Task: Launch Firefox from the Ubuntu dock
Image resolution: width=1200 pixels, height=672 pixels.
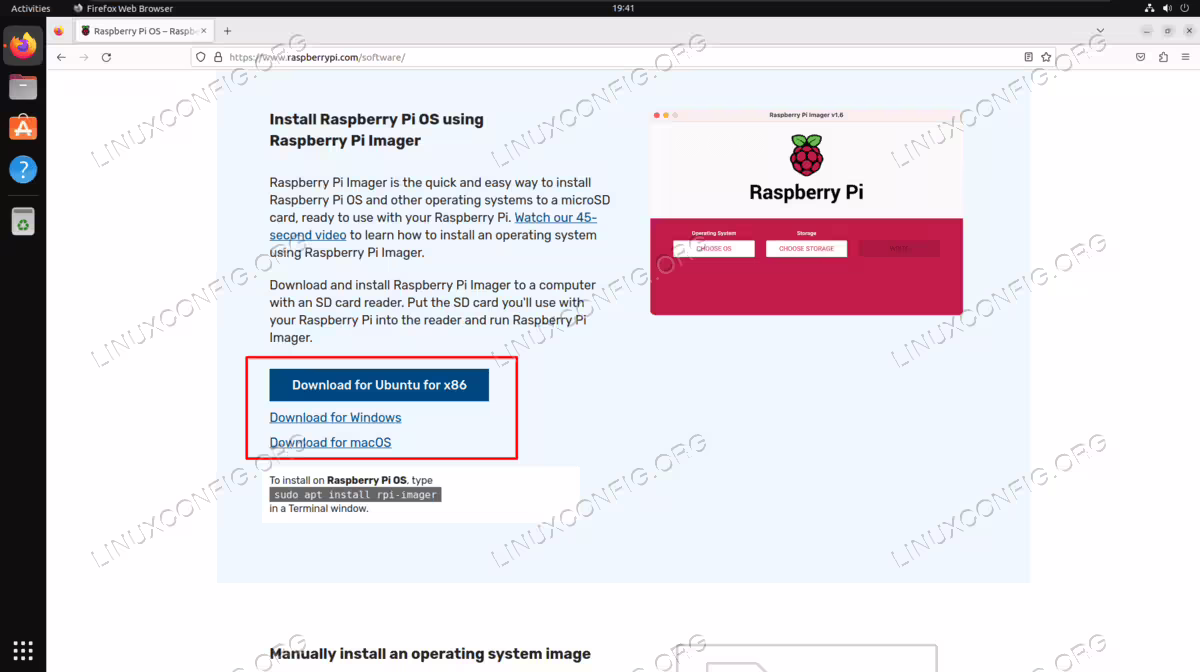Action: click(23, 45)
